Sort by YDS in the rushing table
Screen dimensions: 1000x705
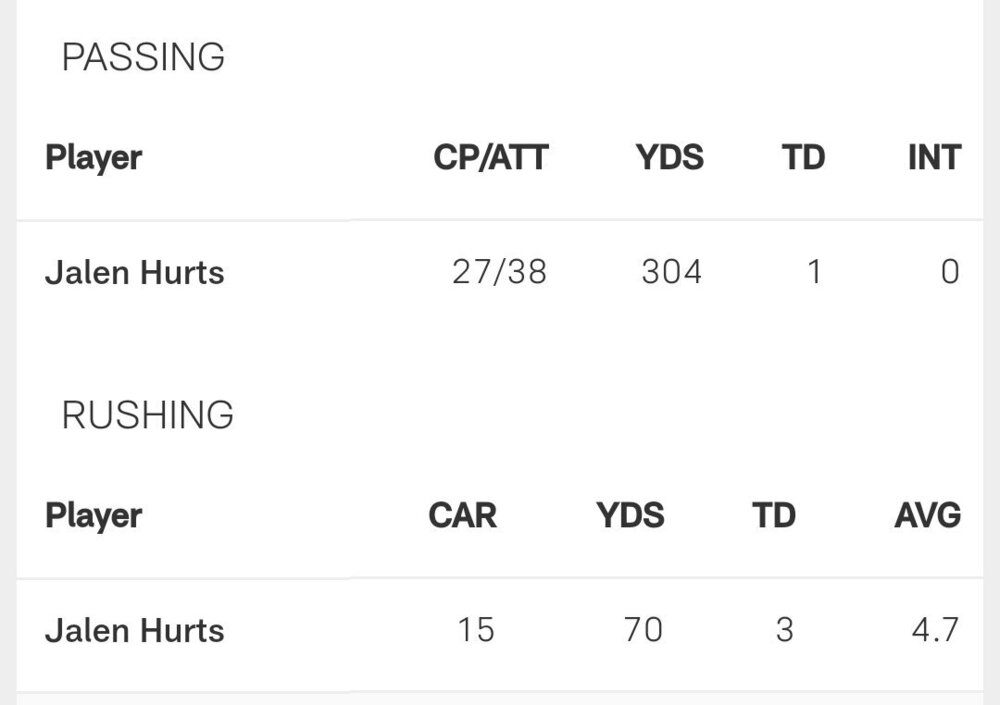coord(630,516)
